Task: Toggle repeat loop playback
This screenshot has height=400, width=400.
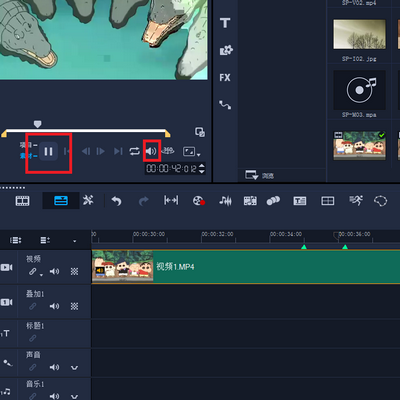Action: tap(134, 151)
